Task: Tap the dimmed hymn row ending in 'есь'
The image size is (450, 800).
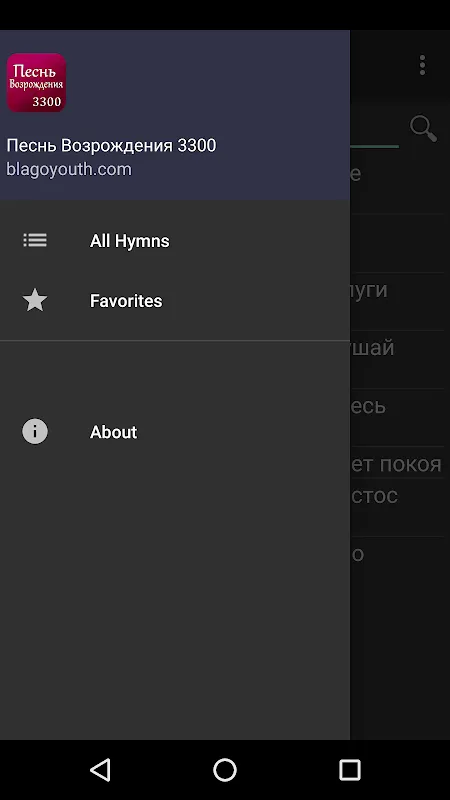Action: click(x=400, y=417)
